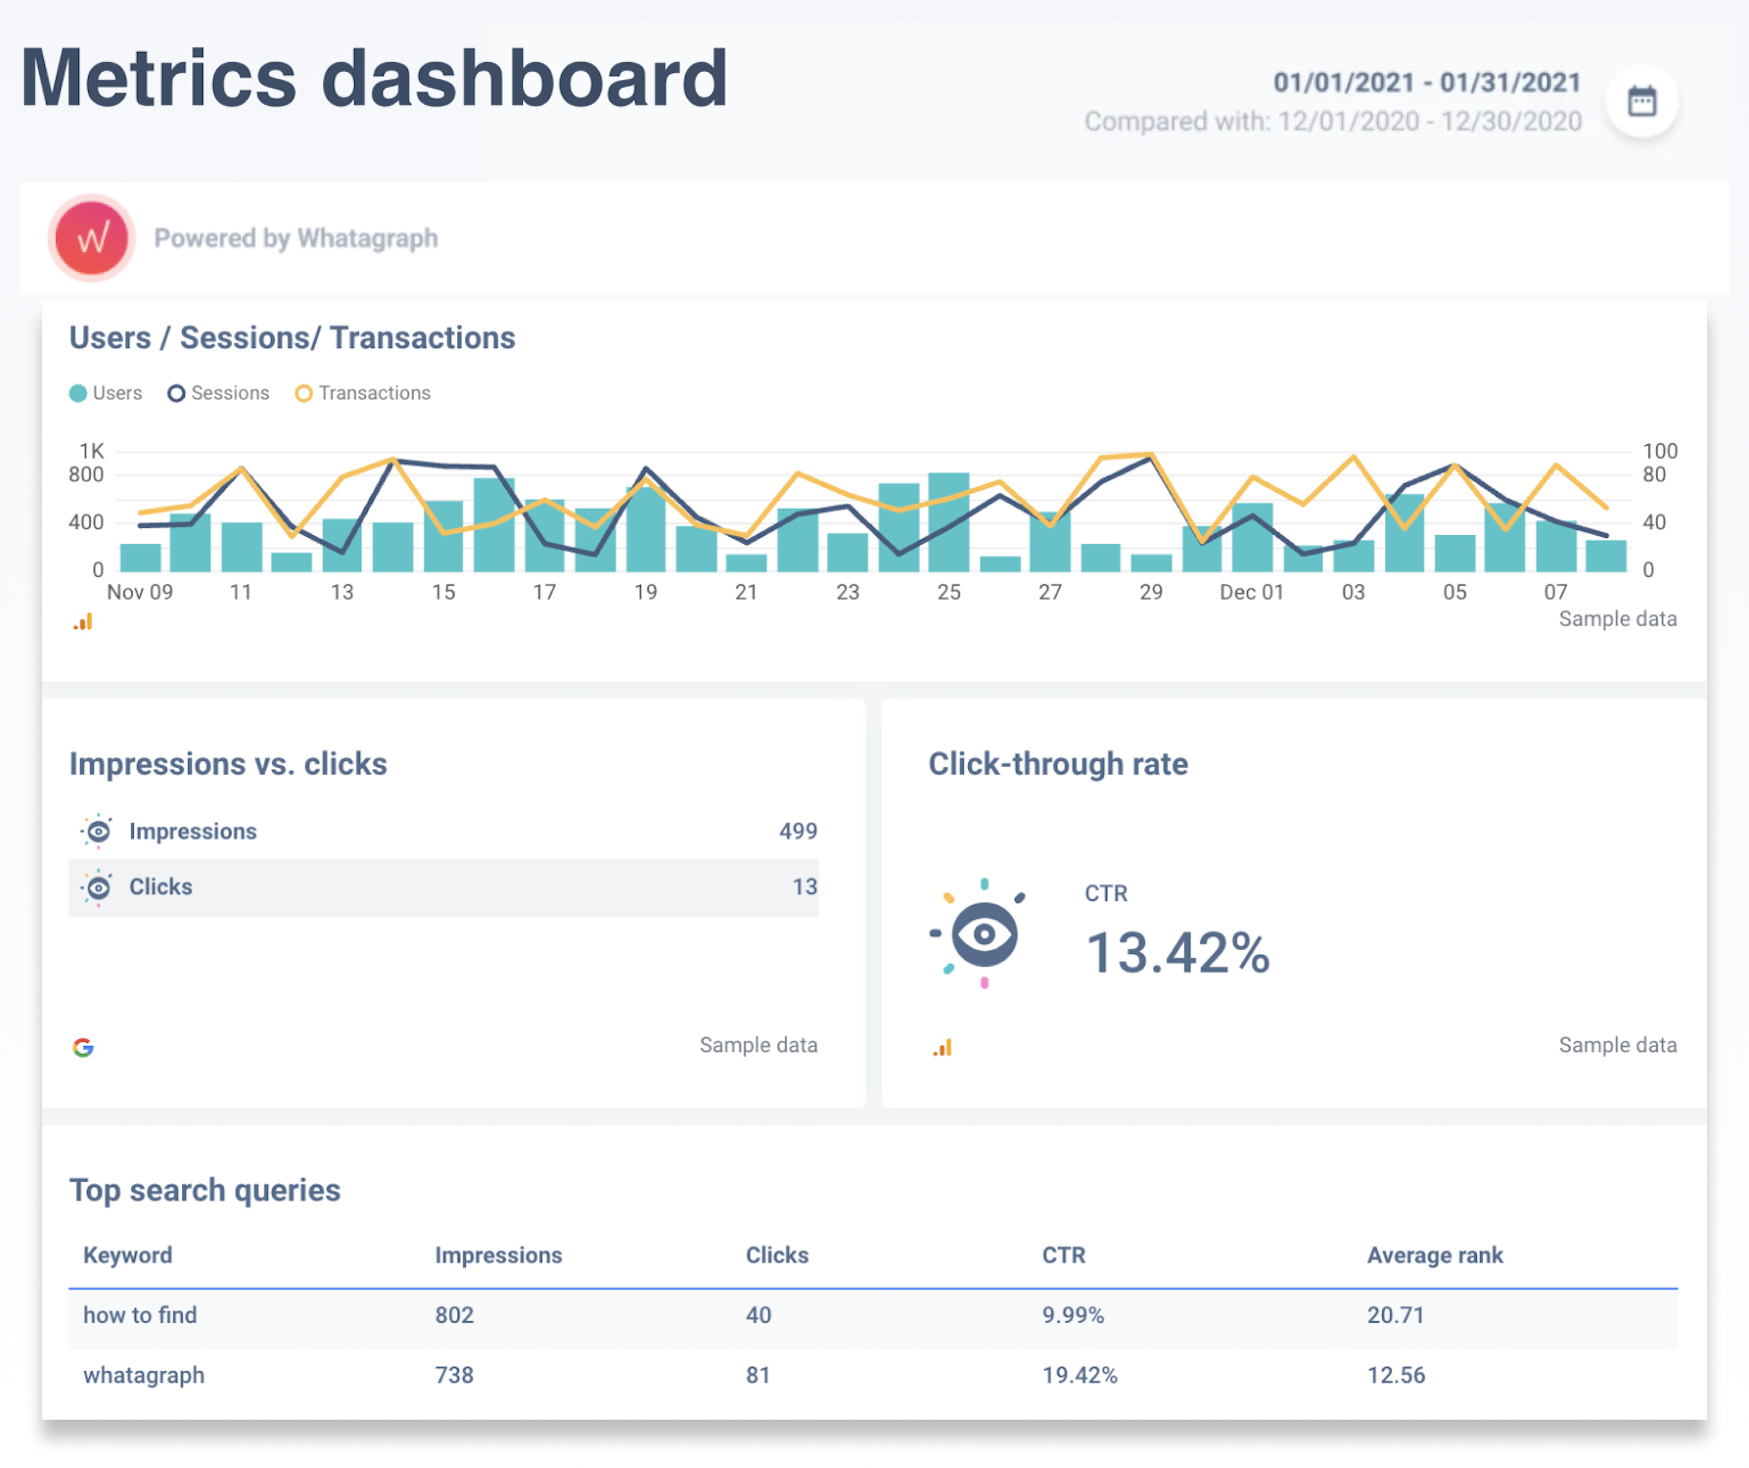Image resolution: width=1749 pixels, height=1468 pixels.
Task: Click the 'Click-through rate' title
Action: pos(1058,764)
